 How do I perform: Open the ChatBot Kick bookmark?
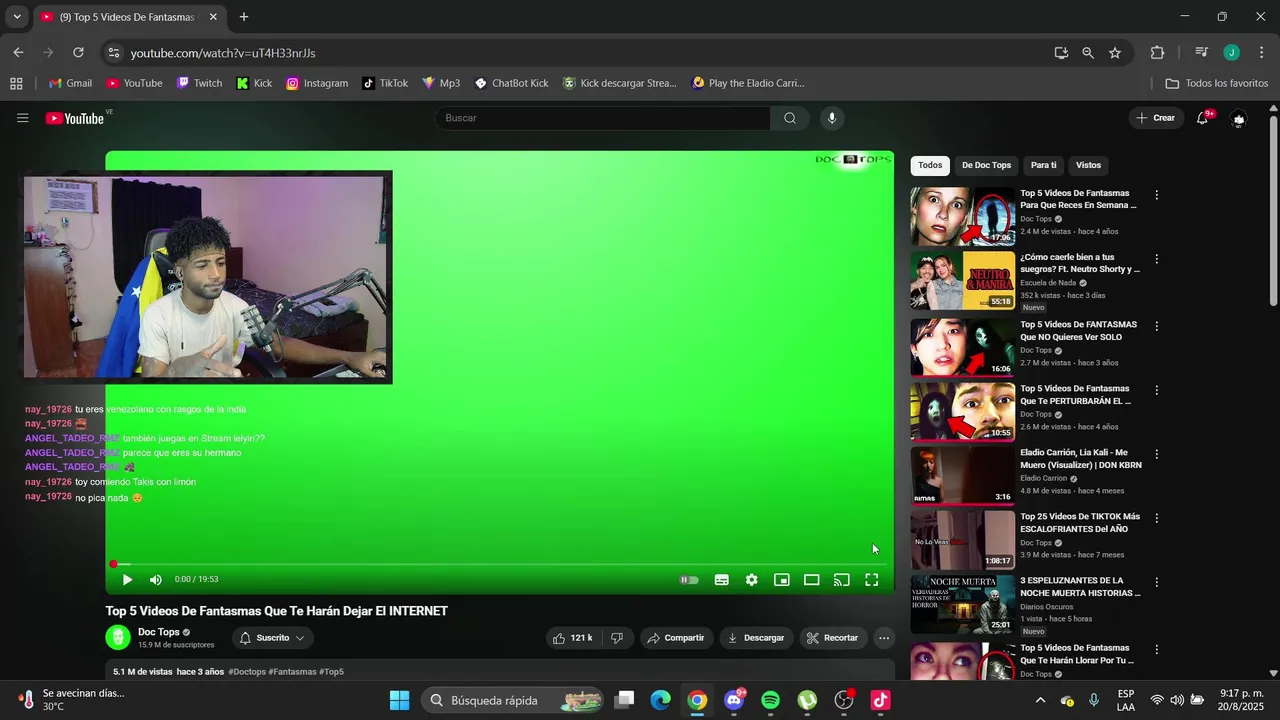click(512, 83)
